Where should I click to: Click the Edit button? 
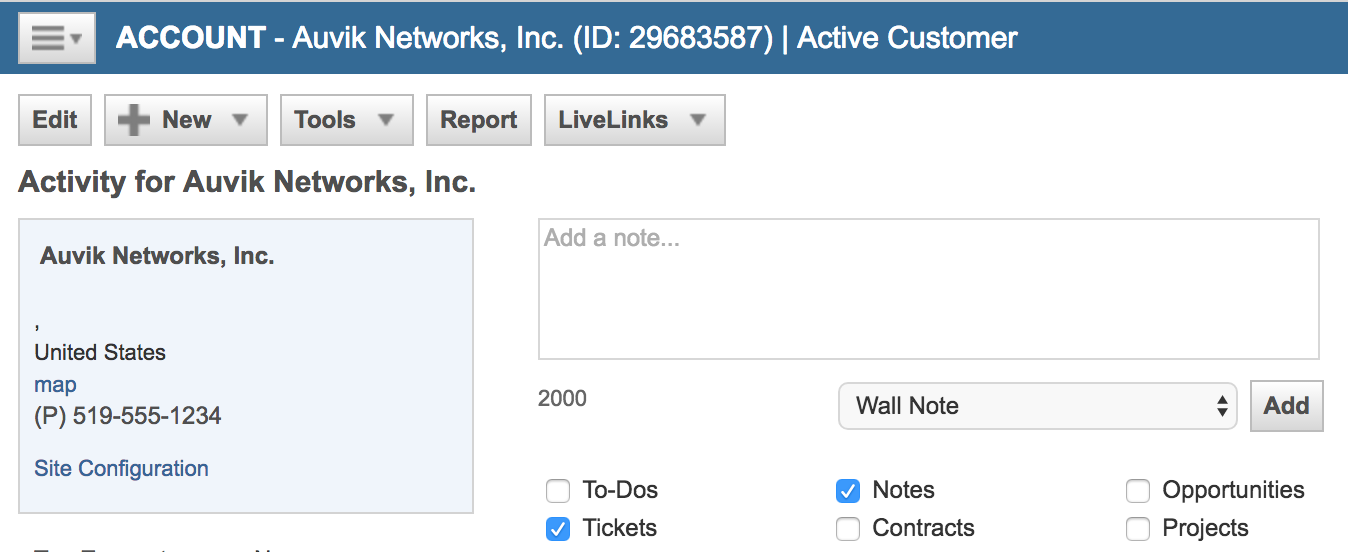click(55, 120)
